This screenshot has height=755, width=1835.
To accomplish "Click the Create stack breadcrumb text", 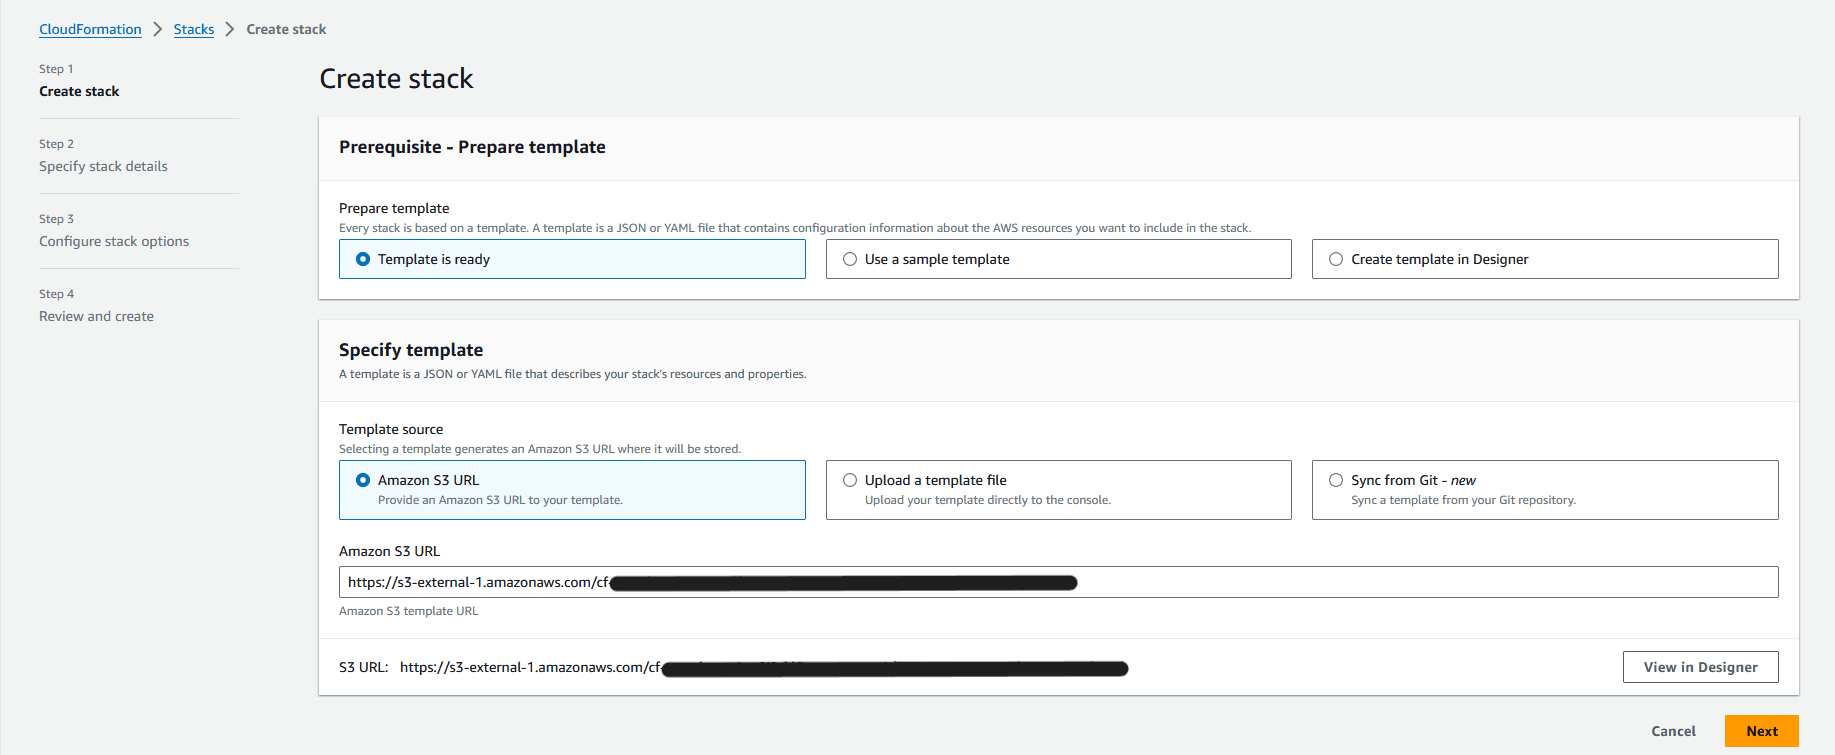I will [286, 29].
